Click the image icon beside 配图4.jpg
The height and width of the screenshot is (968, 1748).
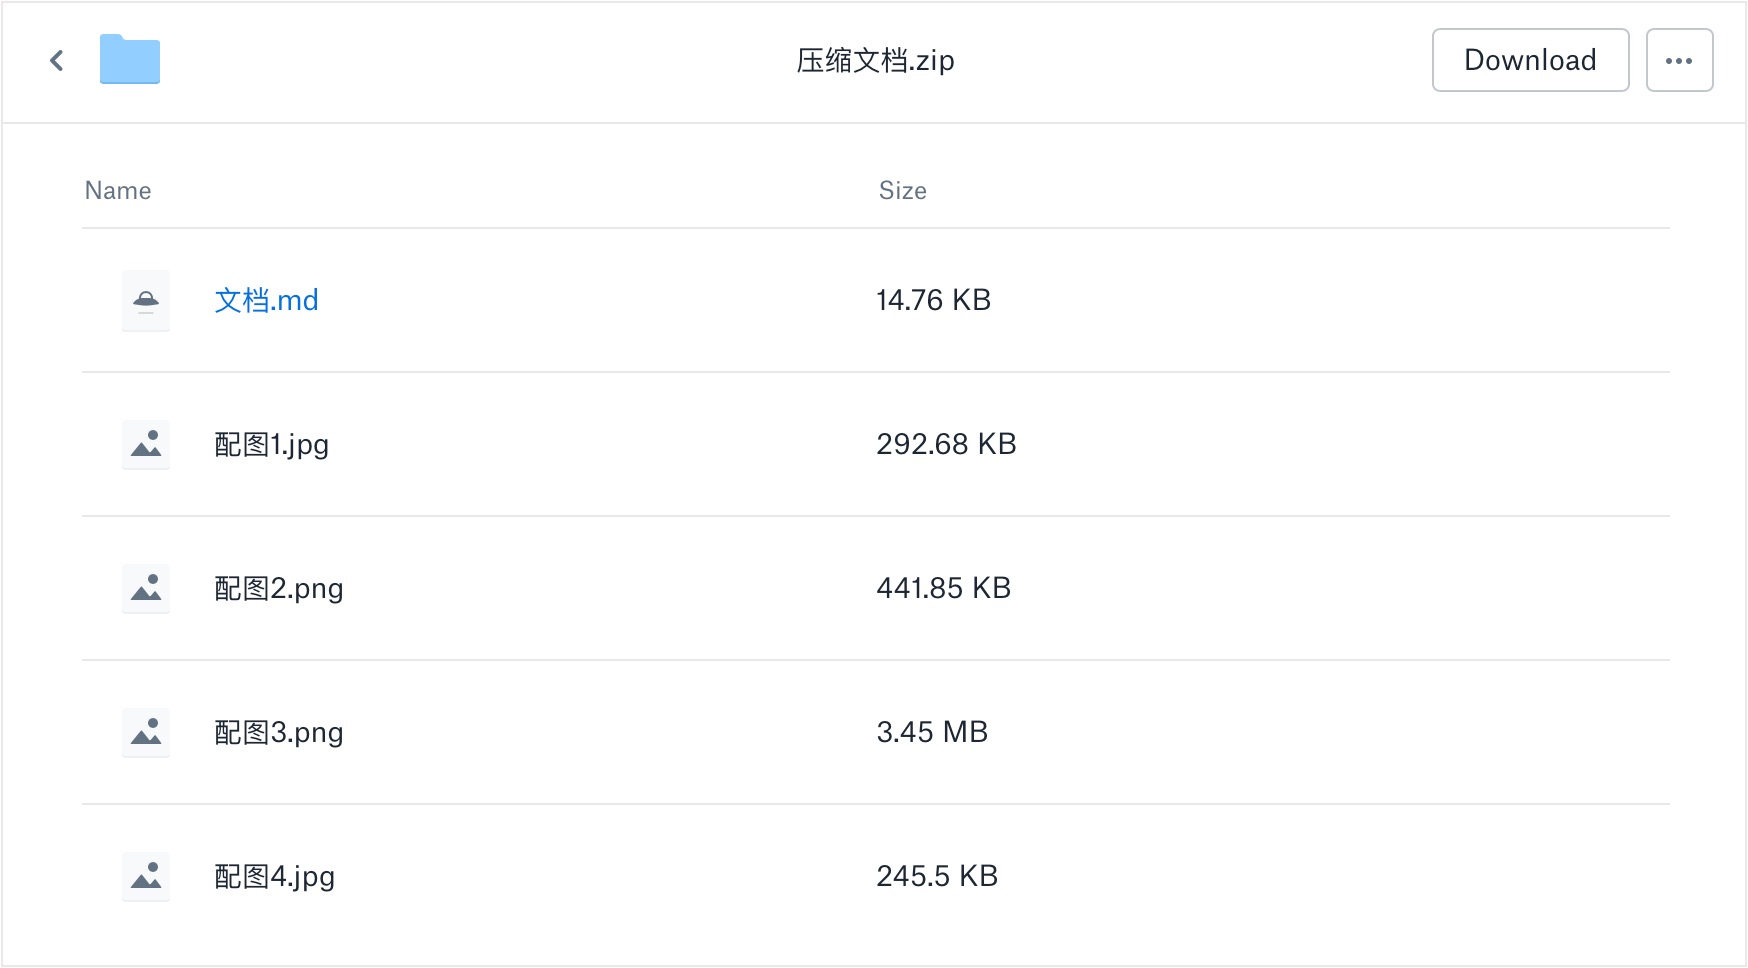(146, 876)
